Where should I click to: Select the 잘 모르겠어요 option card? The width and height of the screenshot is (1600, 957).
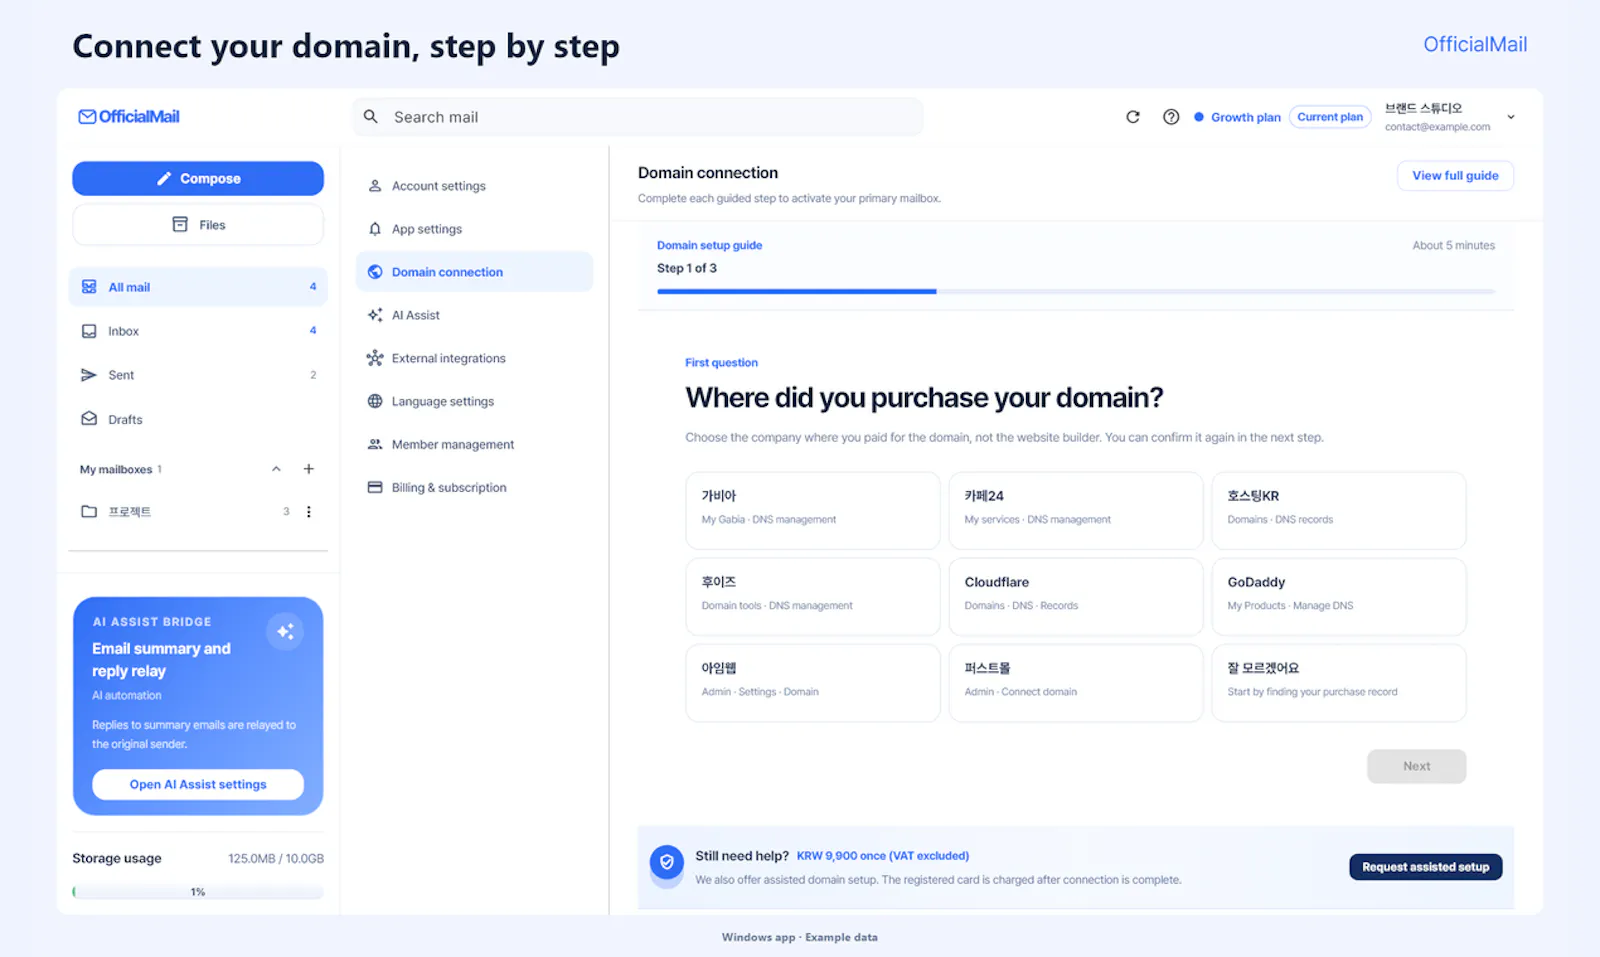1339,683
